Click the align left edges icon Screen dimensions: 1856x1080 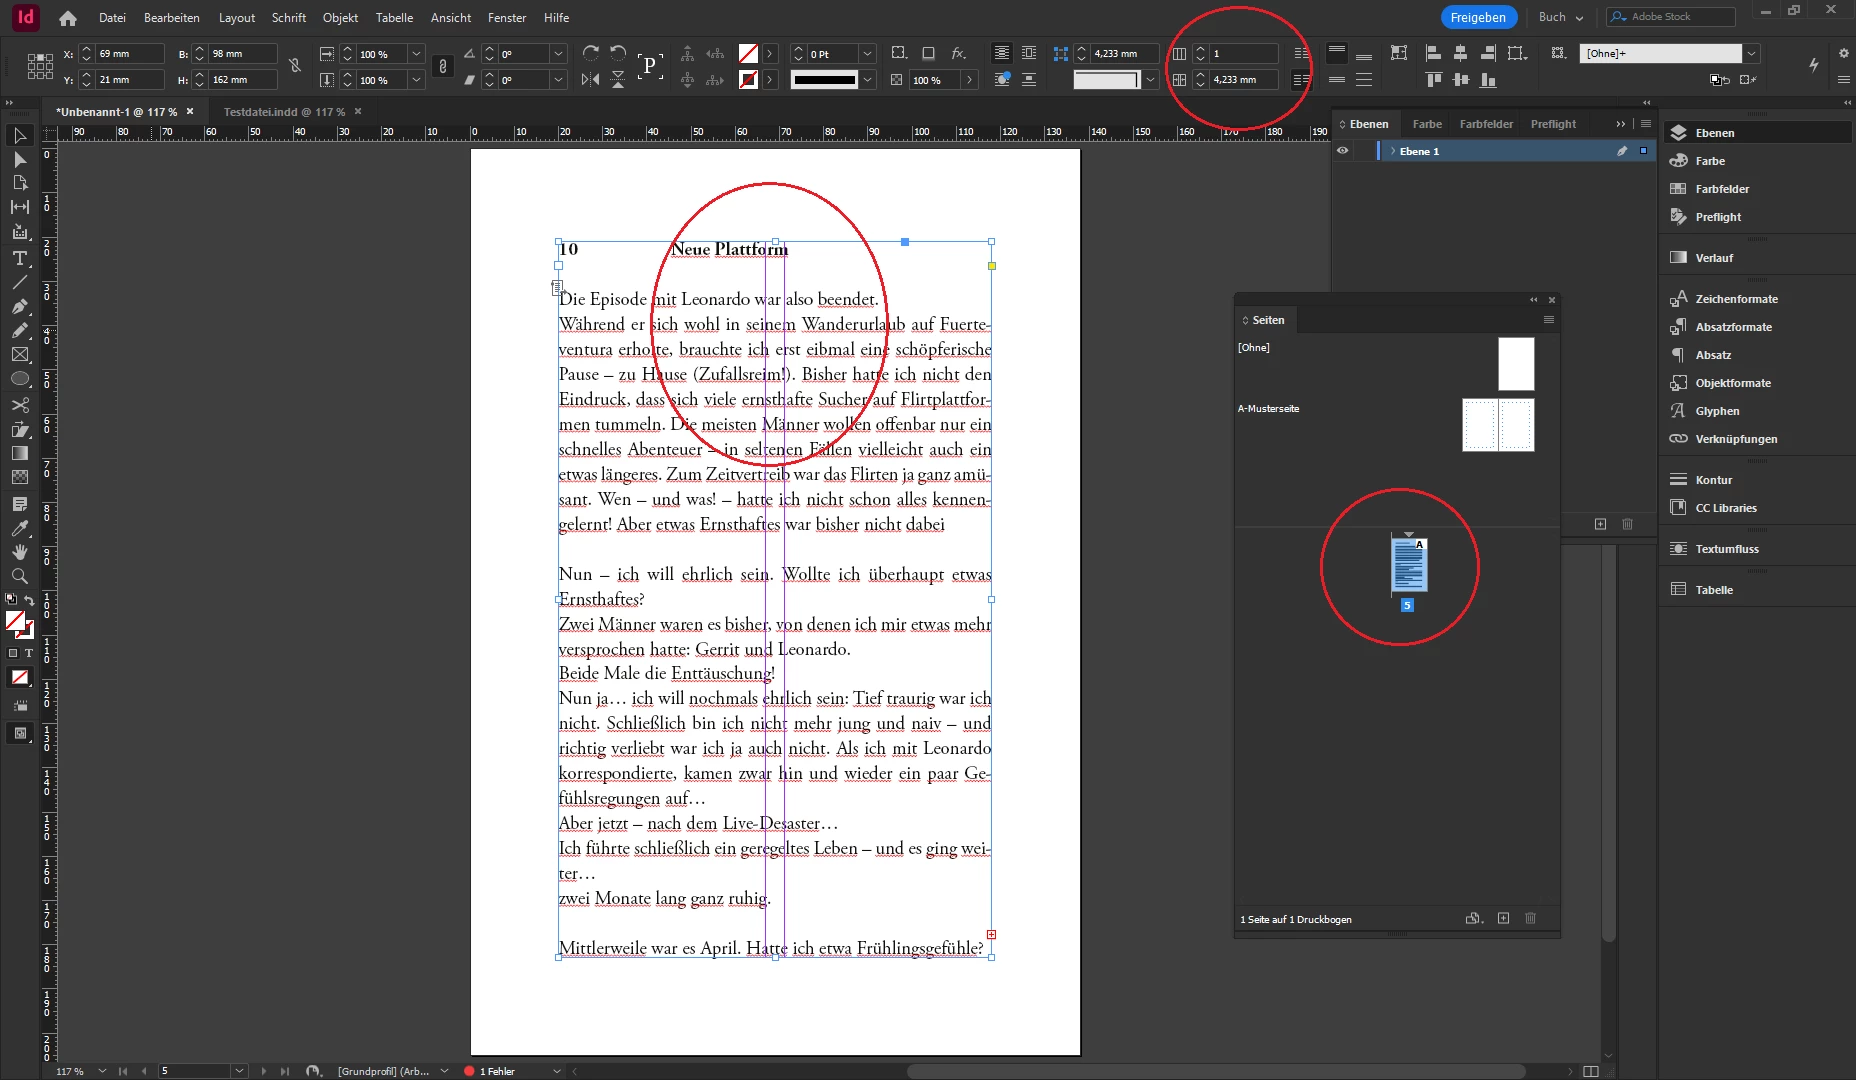click(1433, 53)
